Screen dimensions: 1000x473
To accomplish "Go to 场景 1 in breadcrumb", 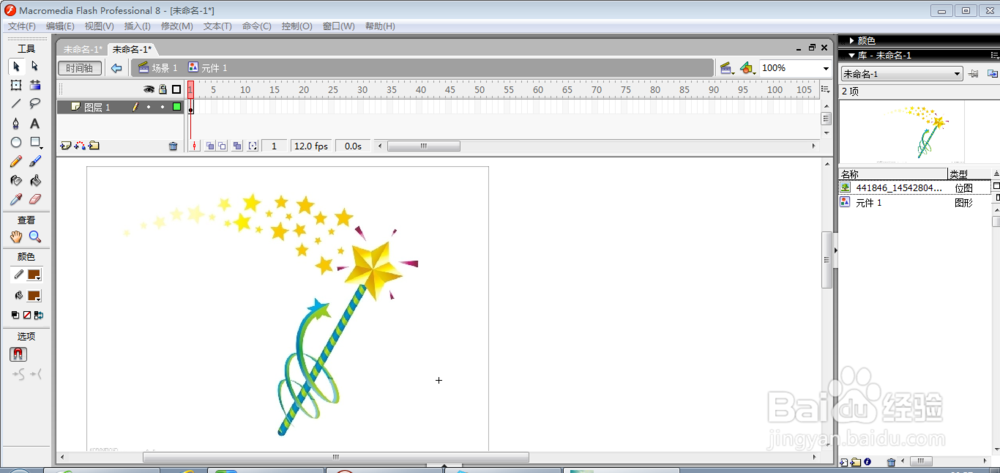I will coord(158,68).
